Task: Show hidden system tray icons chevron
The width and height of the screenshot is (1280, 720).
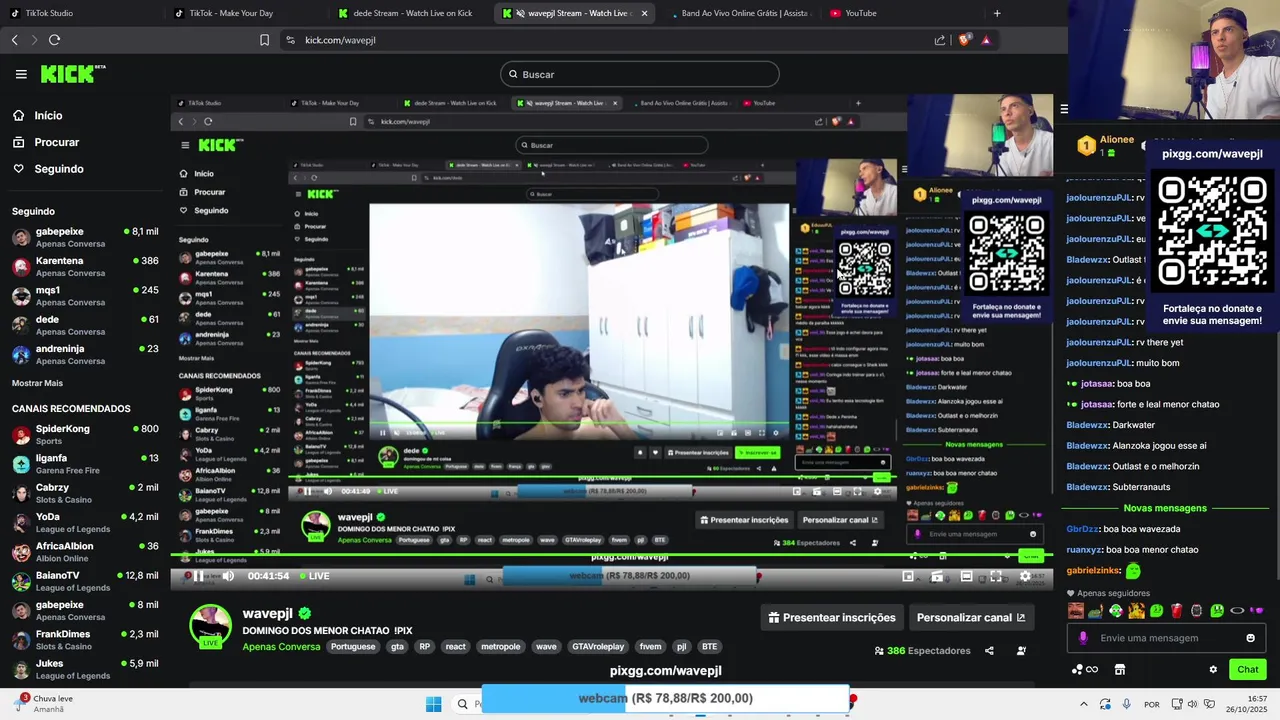Action: point(1083,704)
